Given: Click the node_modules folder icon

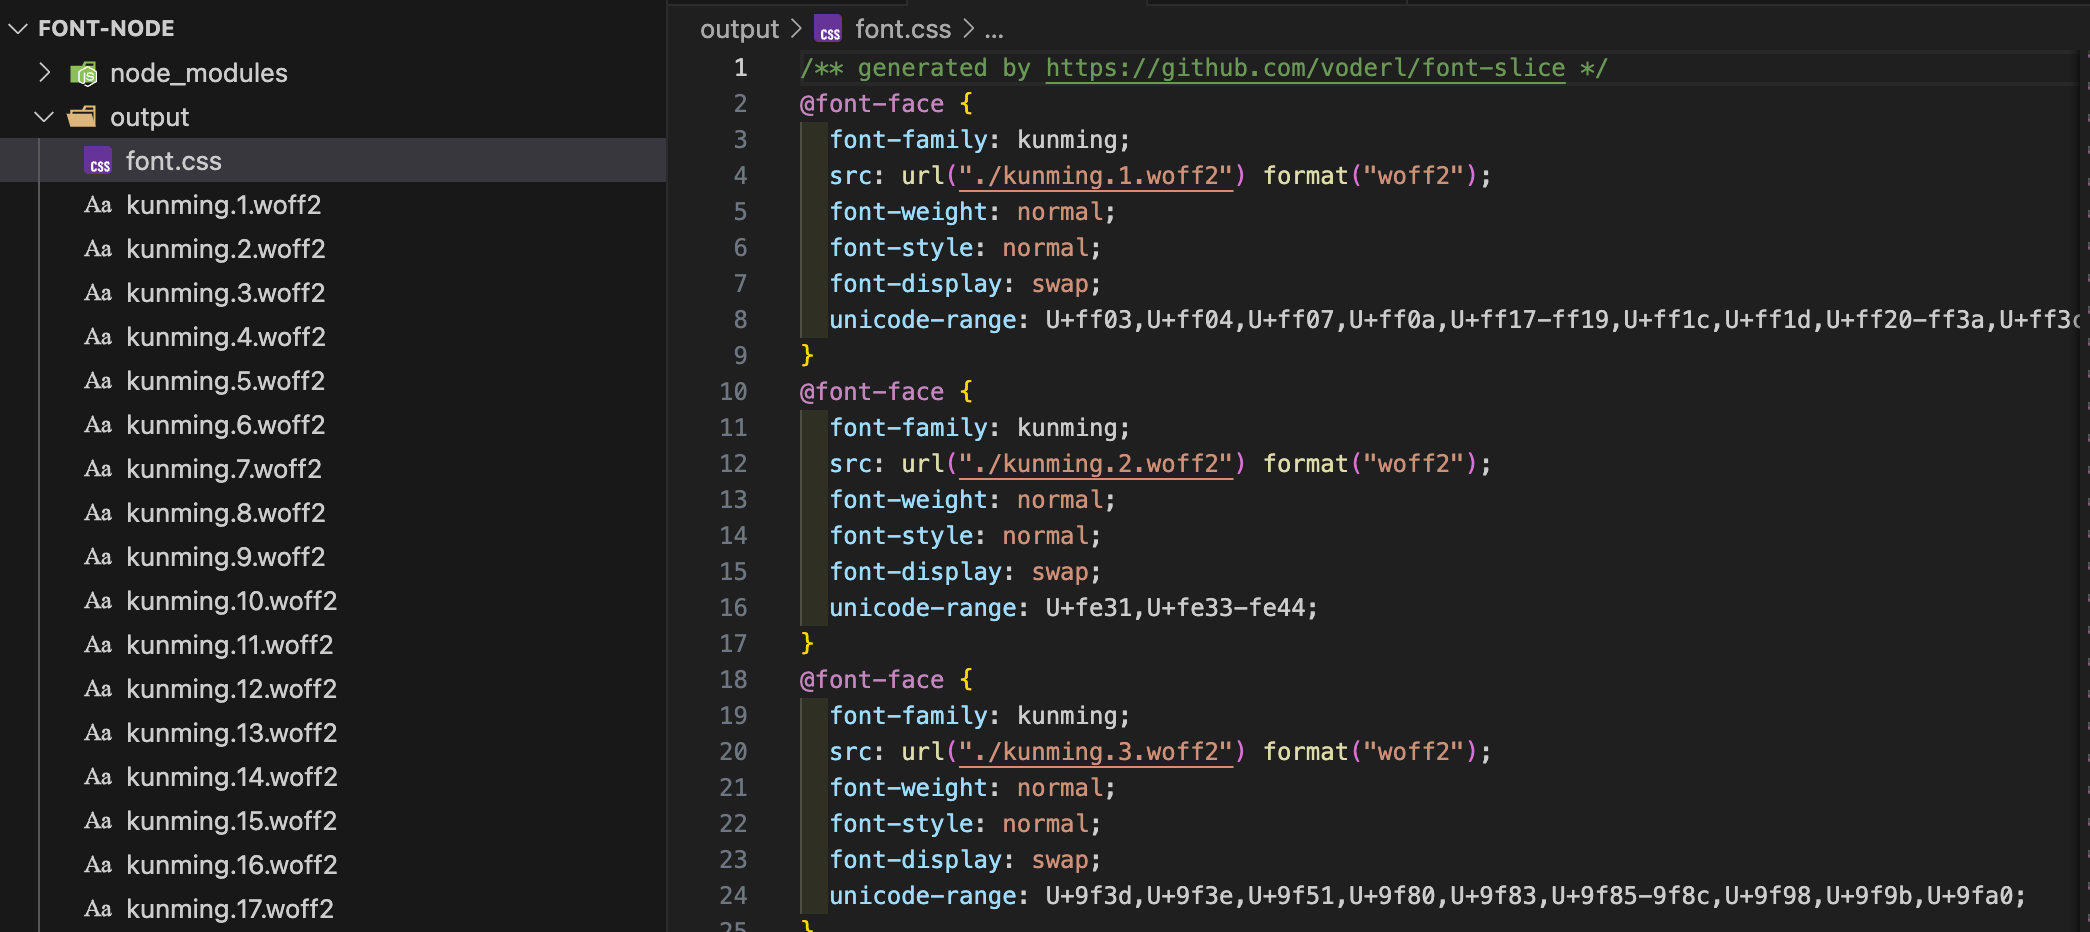Looking at the screenshot, I should [83, 73].
